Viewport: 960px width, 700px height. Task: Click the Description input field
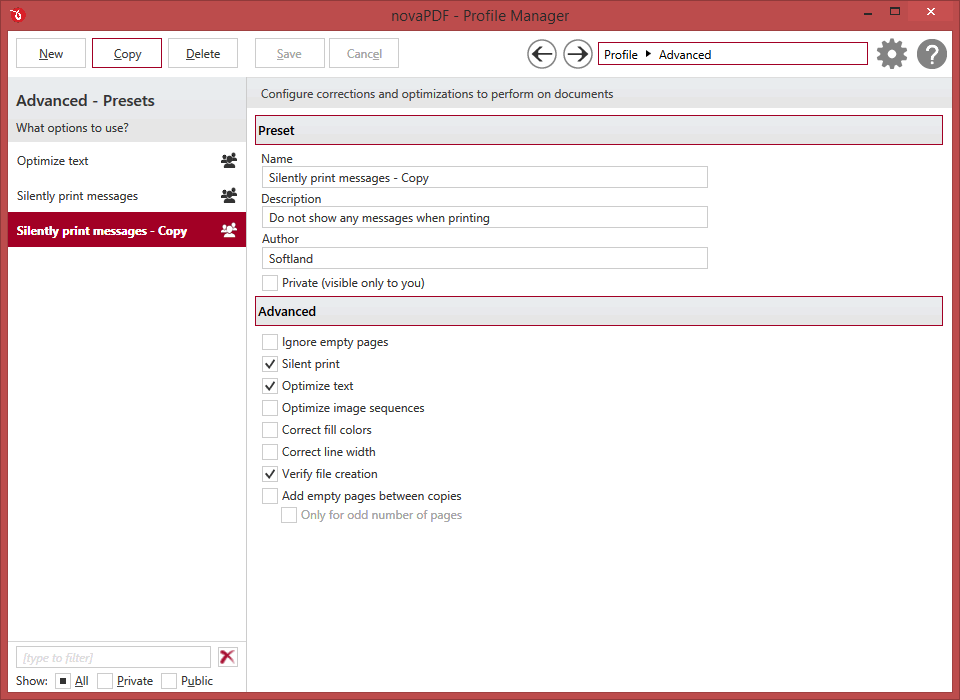(x=484, y=217)
